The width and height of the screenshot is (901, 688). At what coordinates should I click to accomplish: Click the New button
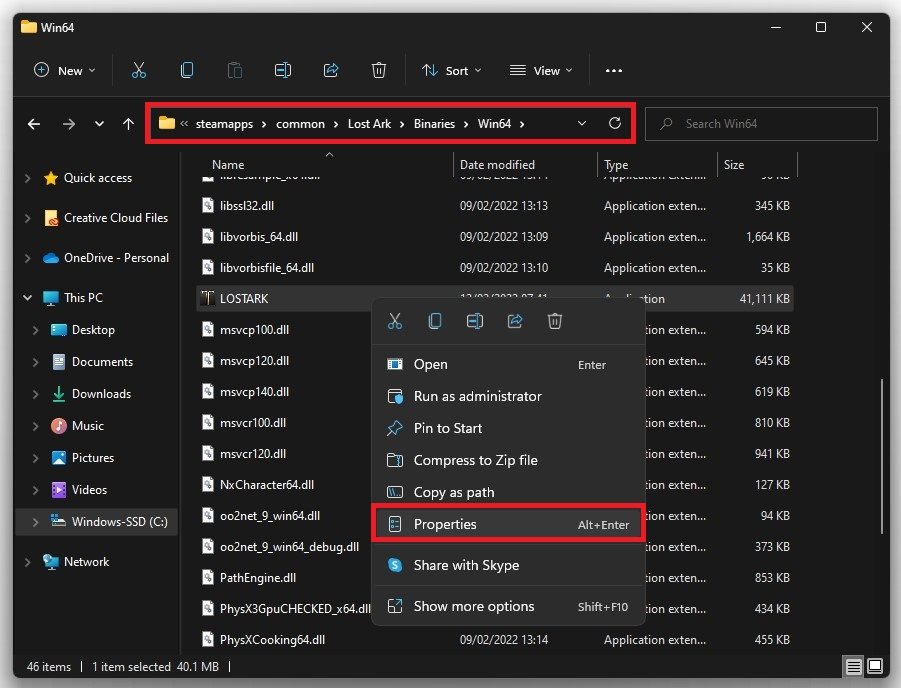[x=65, y=70]
